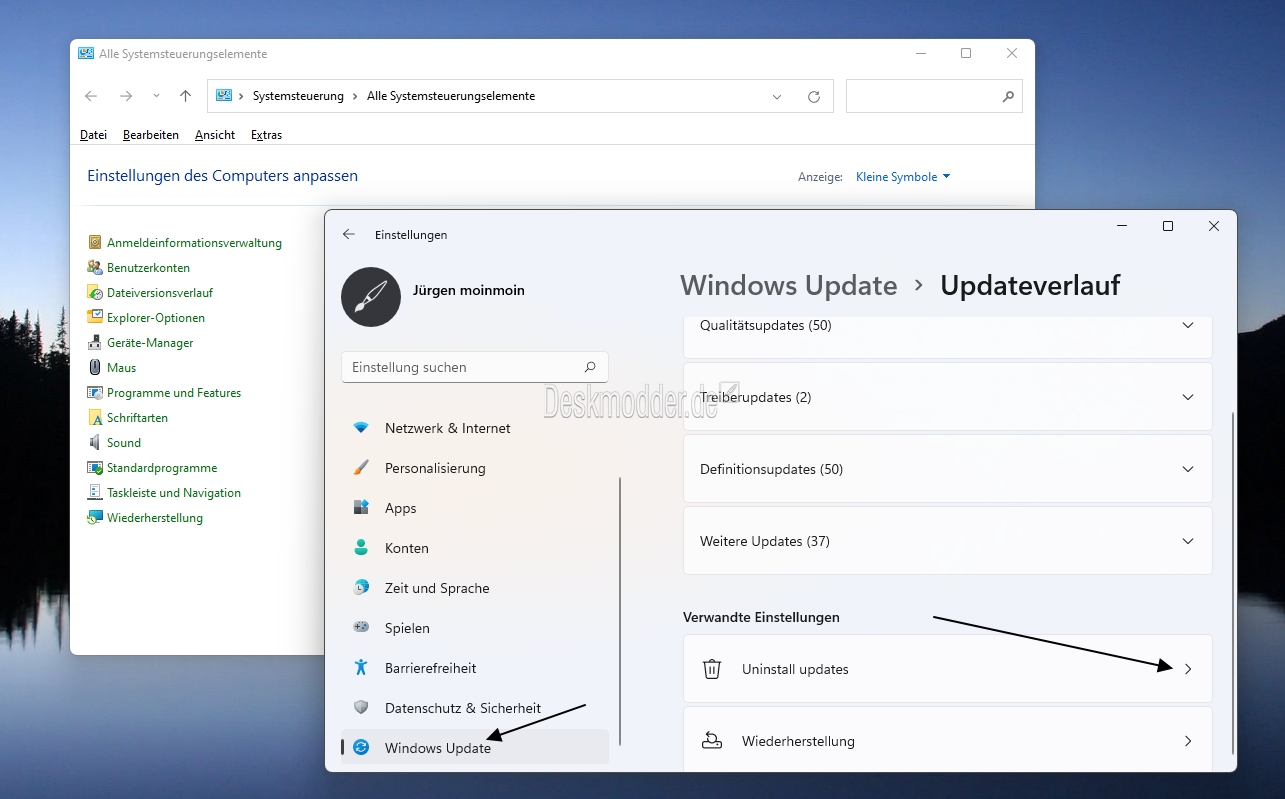Click the search magnifier in Einstellung suchen
The height and width of the screenshot is (799, 1285).
(x=590, y=367)
